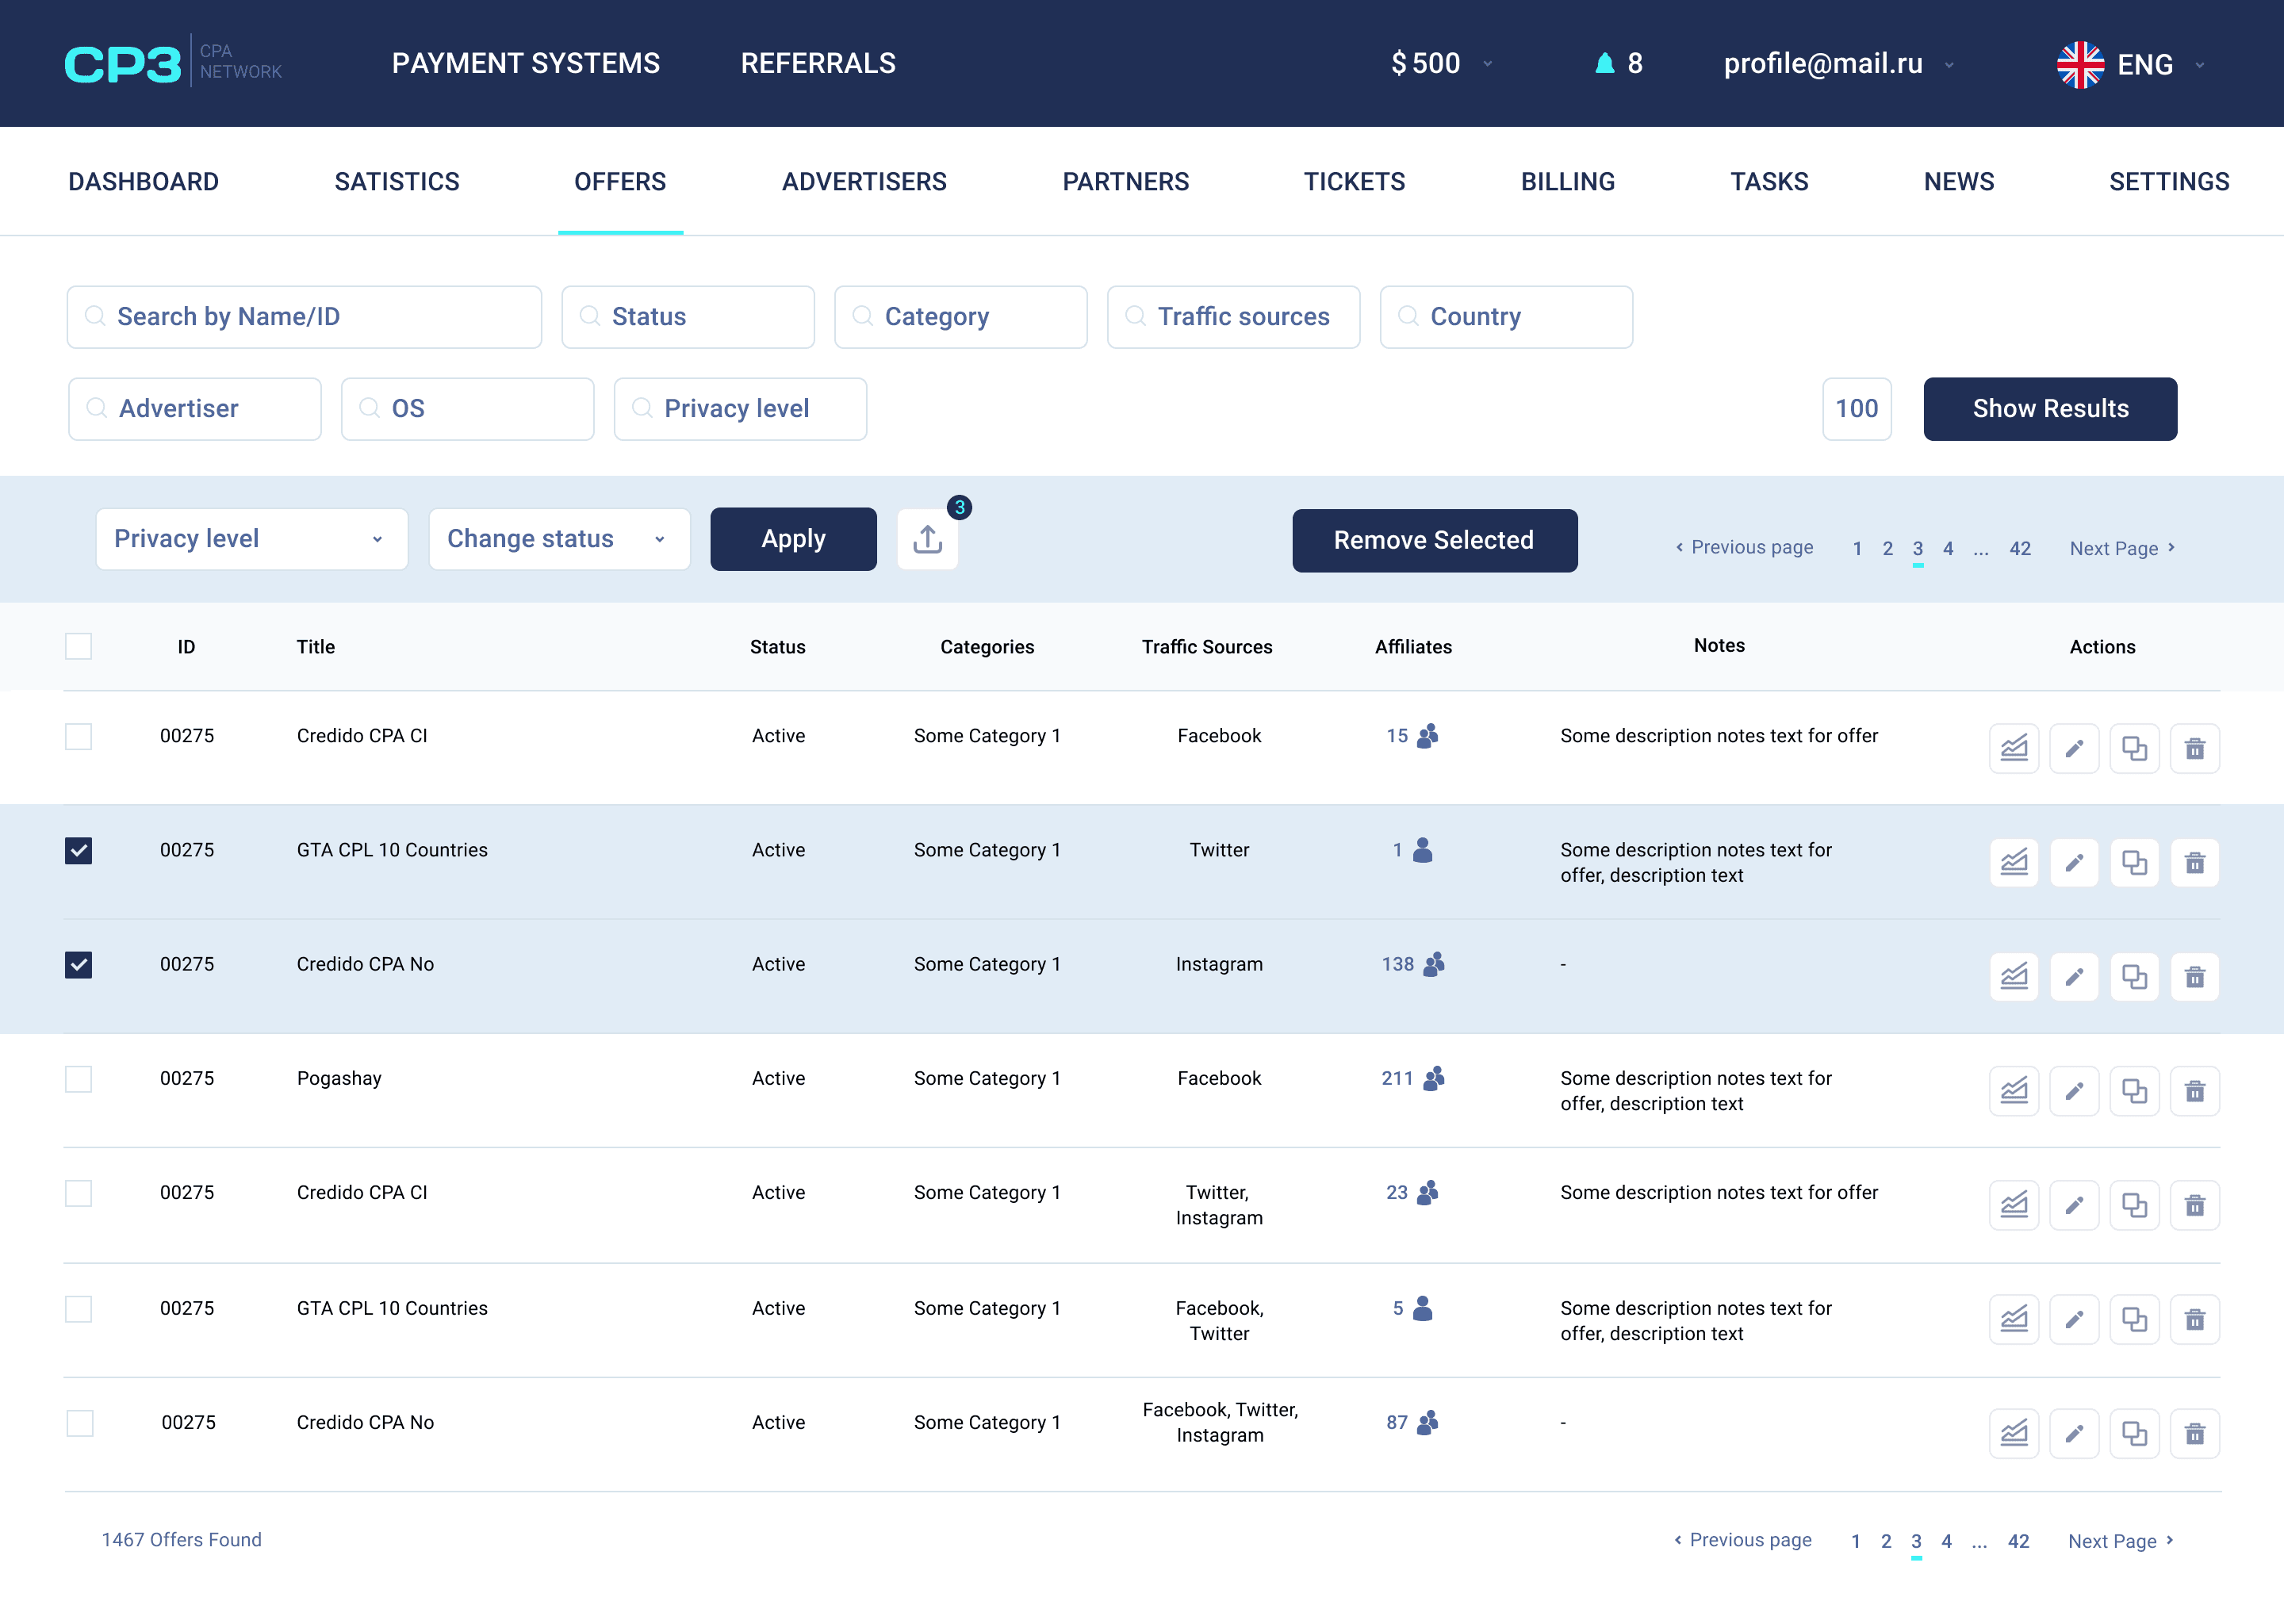Click the export upload icon with badge 3

point(927,539)
